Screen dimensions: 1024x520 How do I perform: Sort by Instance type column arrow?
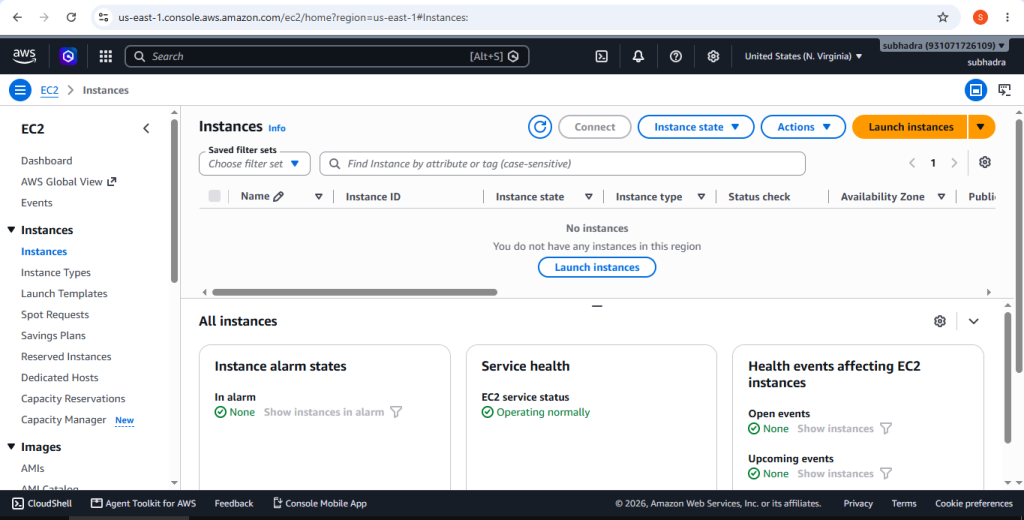pyautogui.click(x=701, y=197)
